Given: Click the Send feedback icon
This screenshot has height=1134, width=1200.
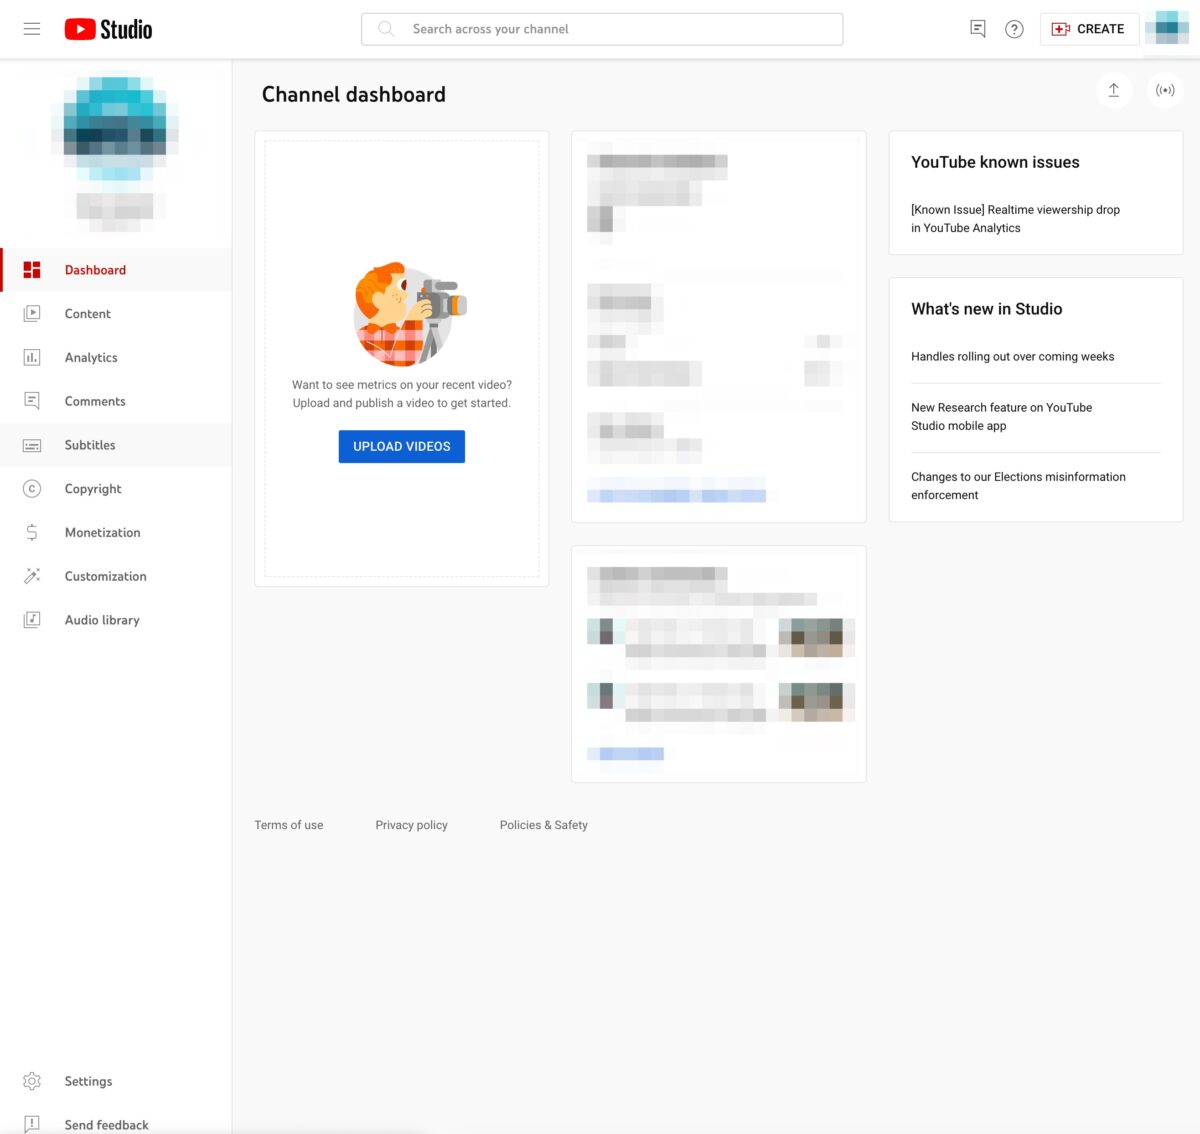Looking at the screenshot, I should tap(32, 1124).
